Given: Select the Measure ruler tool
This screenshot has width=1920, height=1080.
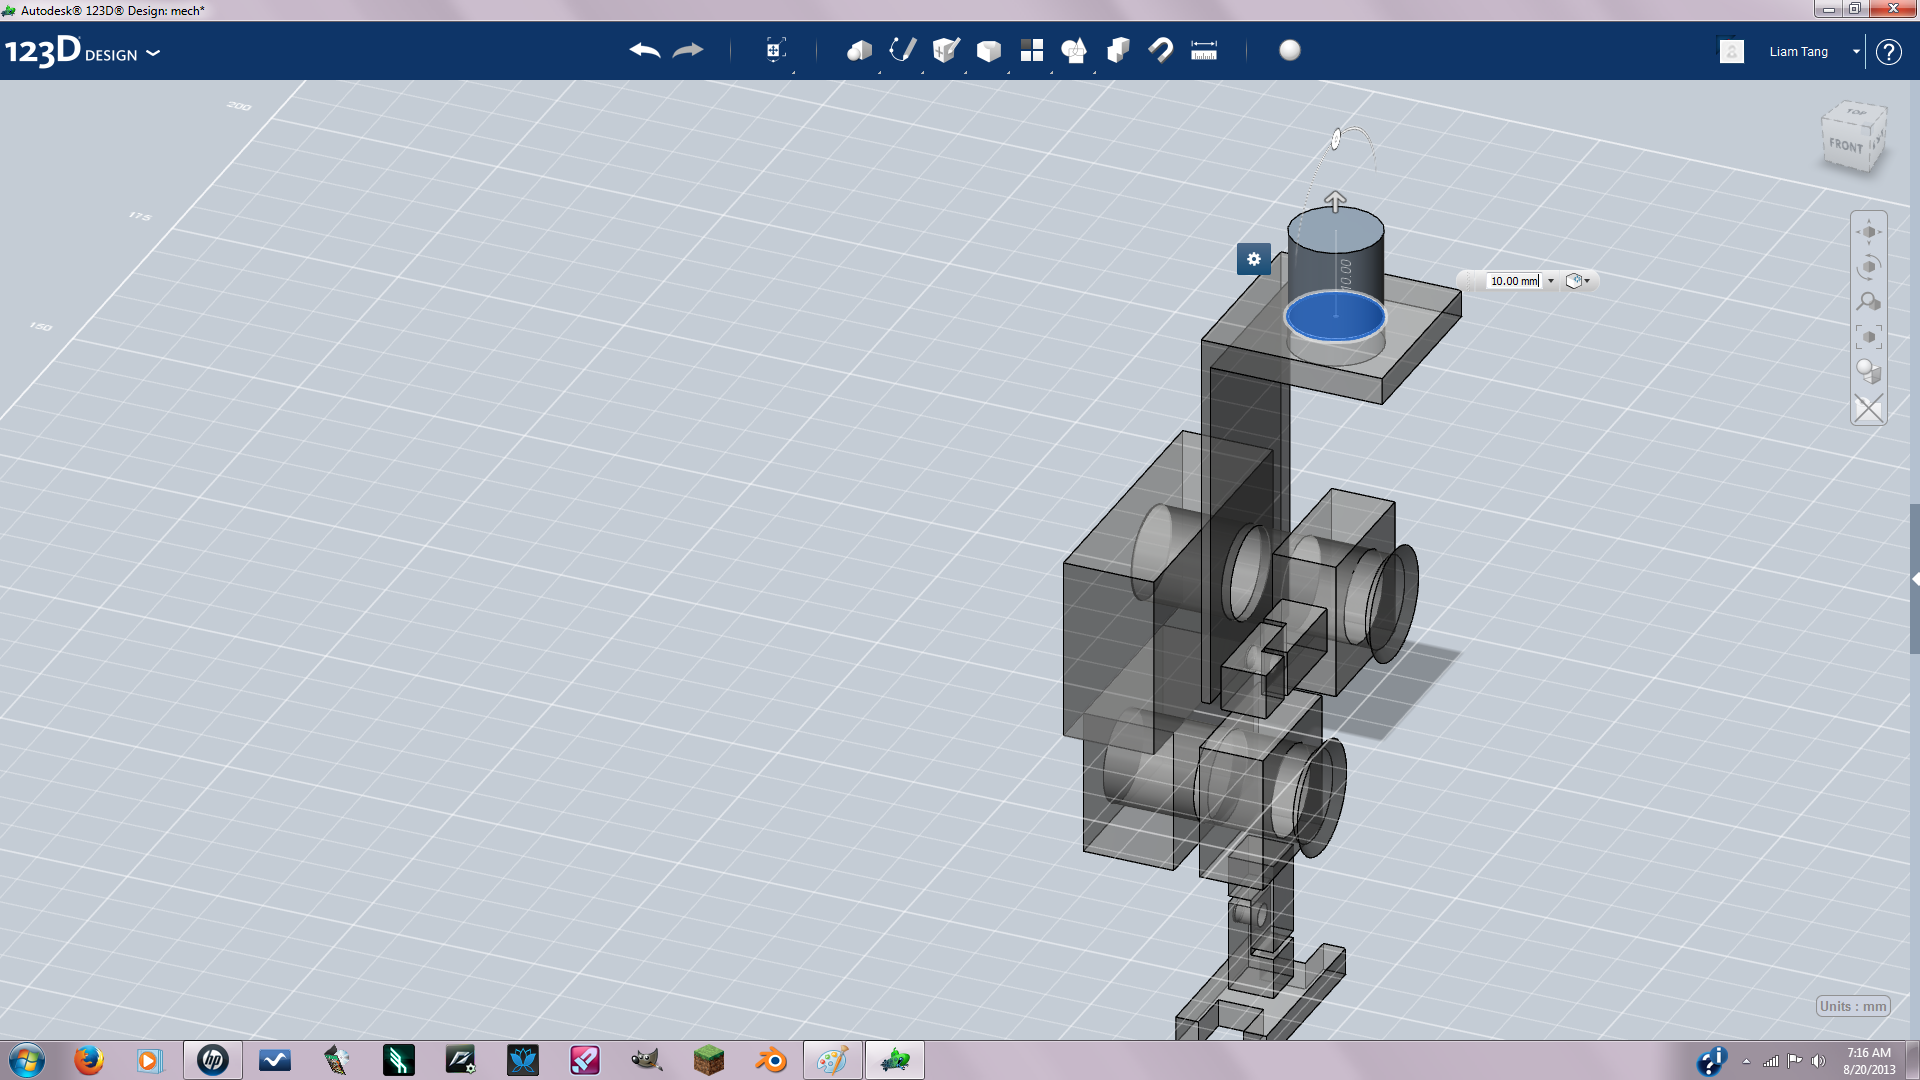Looking at the screenshot, I should pos(1204,50).
